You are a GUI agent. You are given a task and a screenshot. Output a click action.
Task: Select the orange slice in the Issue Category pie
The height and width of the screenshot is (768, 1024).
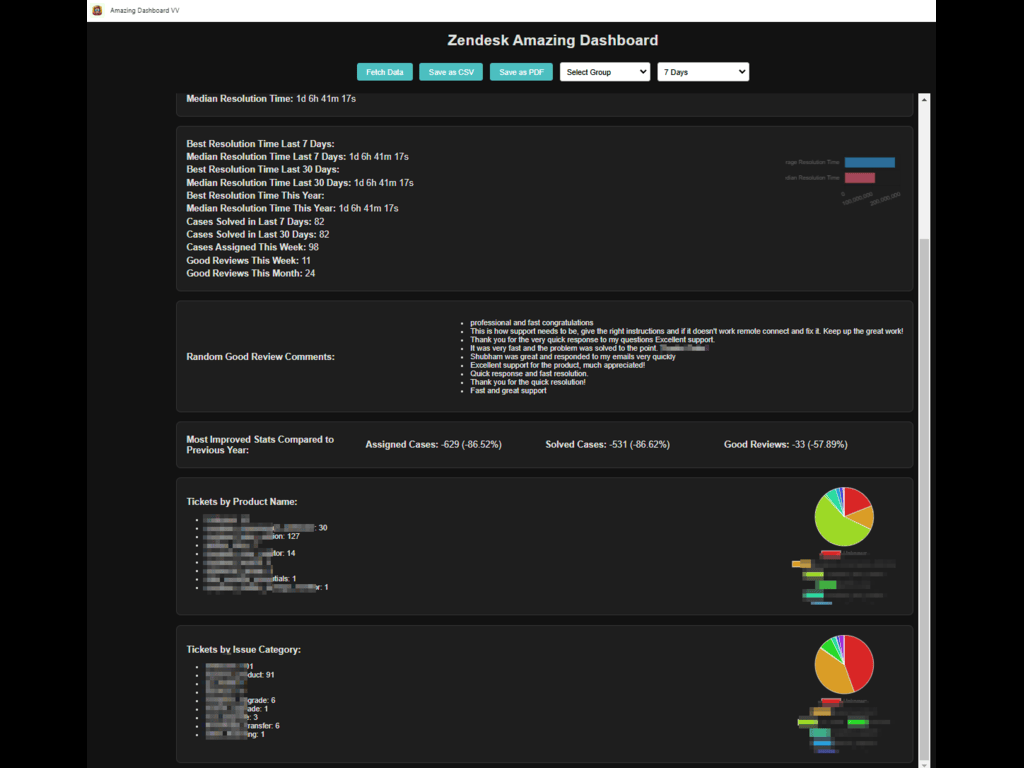click(x=831, y=671)
